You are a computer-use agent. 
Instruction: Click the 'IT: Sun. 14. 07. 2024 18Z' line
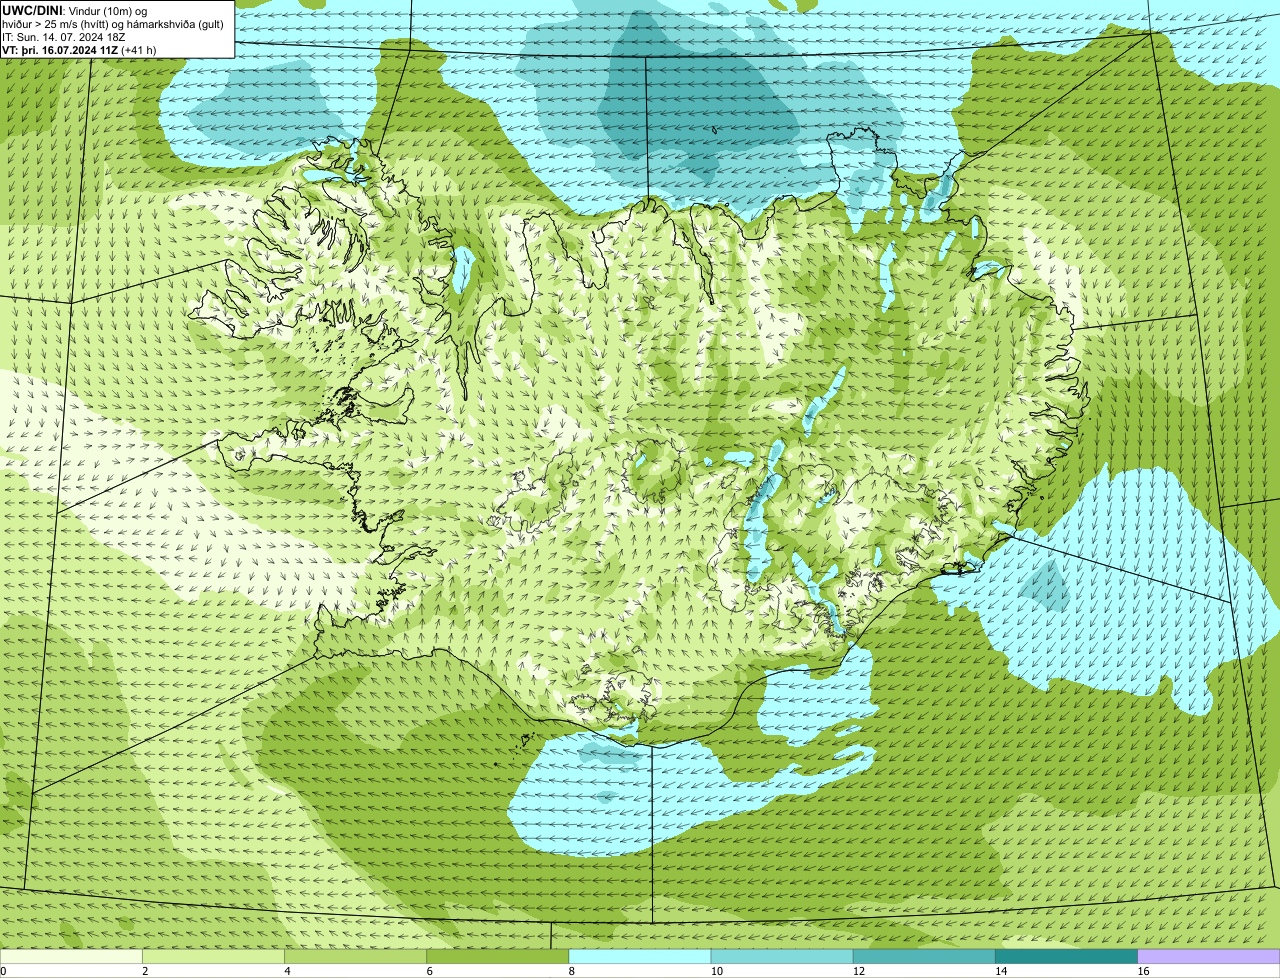click(x=63, y=37)
